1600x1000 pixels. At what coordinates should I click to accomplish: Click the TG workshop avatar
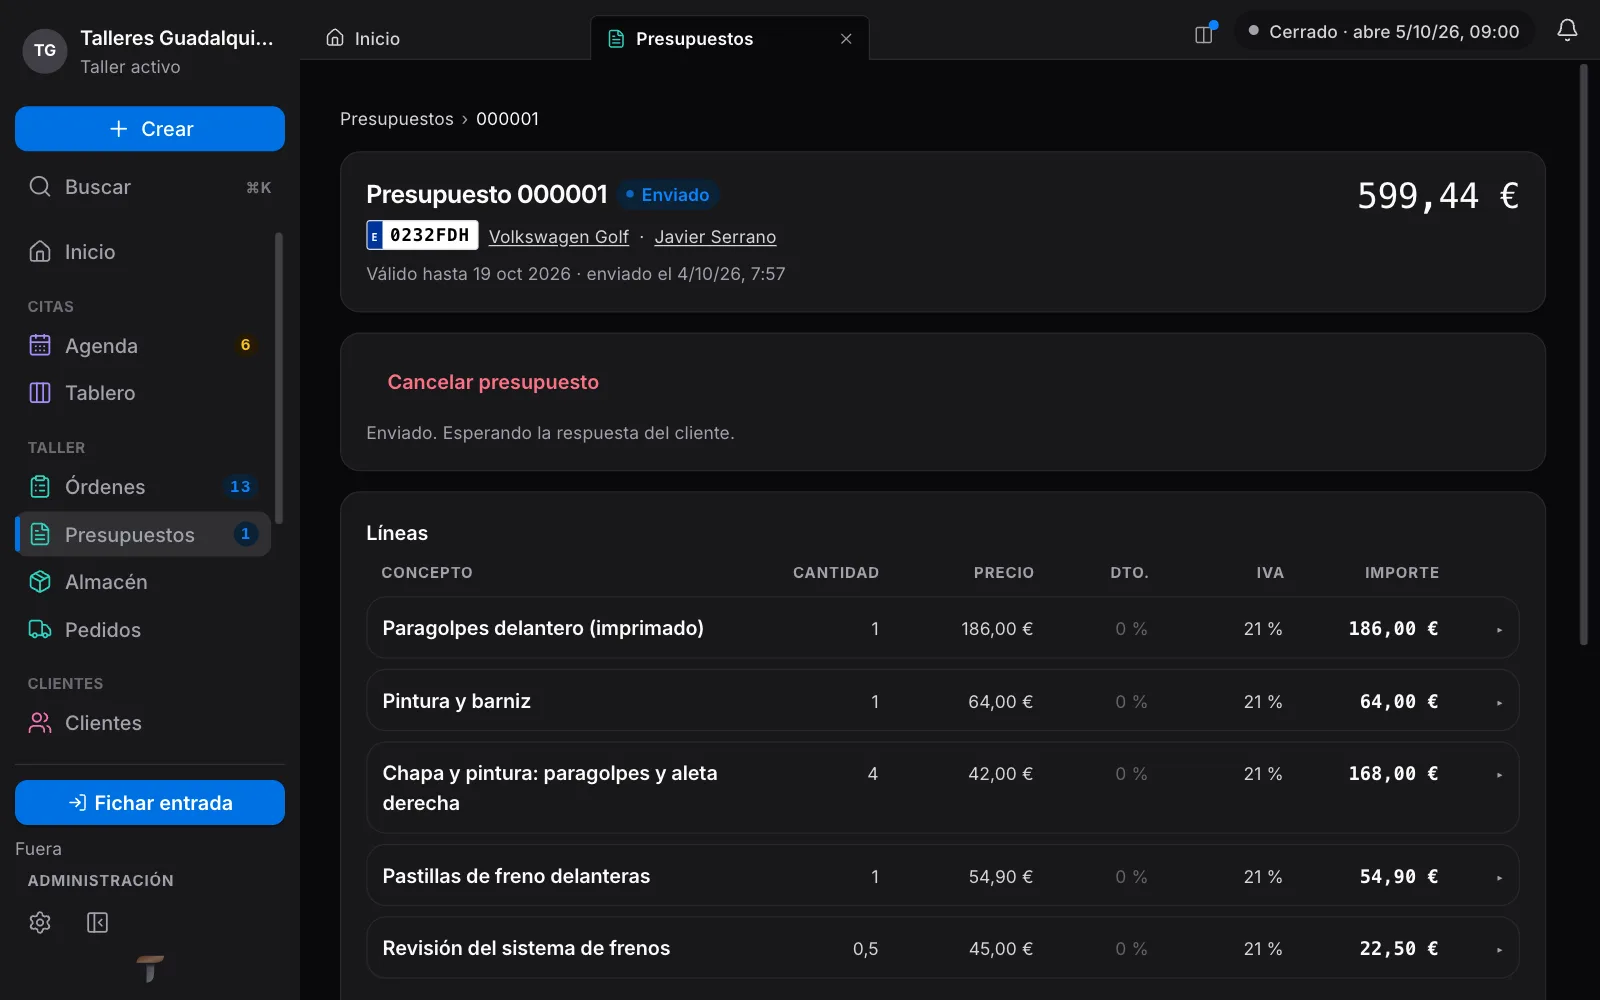click(45, 50)
